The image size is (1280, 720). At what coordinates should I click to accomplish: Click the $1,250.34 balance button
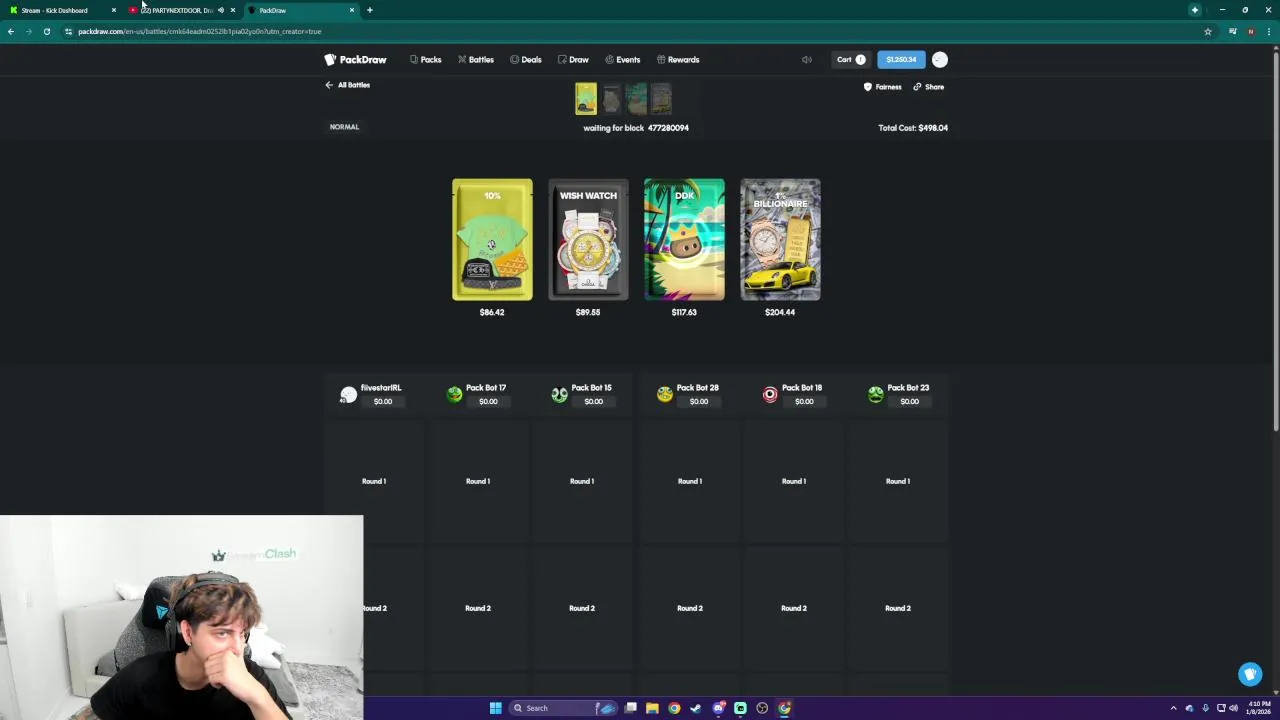(x=901, y=60)
